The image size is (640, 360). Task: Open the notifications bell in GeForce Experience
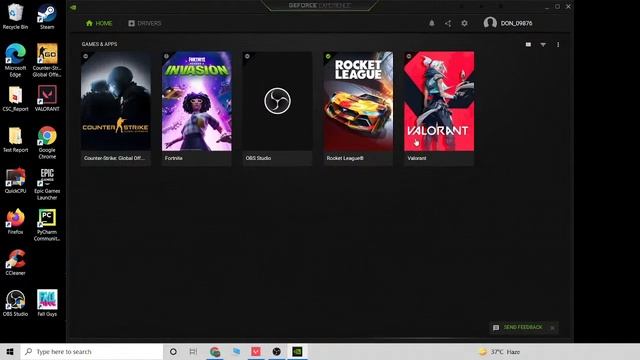coord(431,23)
